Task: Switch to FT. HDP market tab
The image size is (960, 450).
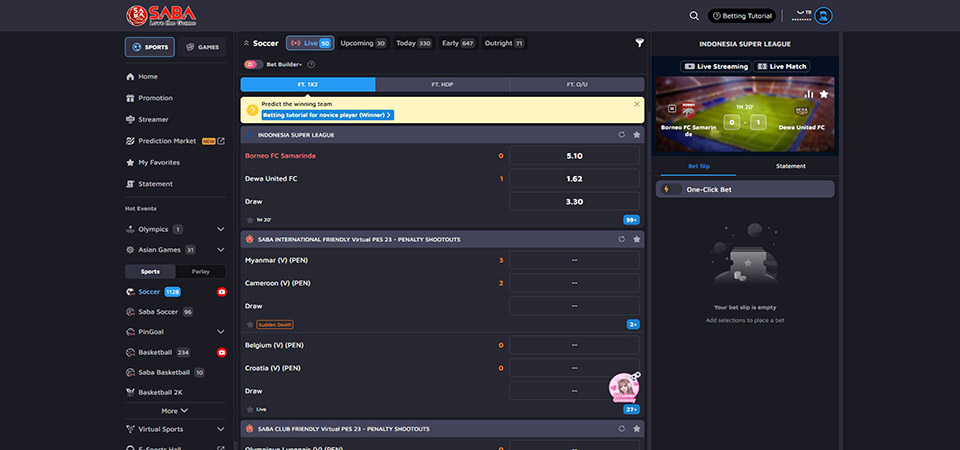Action: point(442,84)
